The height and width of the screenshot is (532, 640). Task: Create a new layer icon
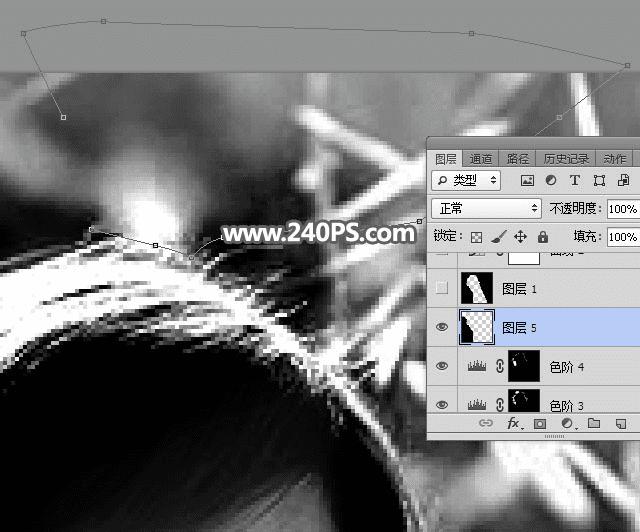click(621, 424)
